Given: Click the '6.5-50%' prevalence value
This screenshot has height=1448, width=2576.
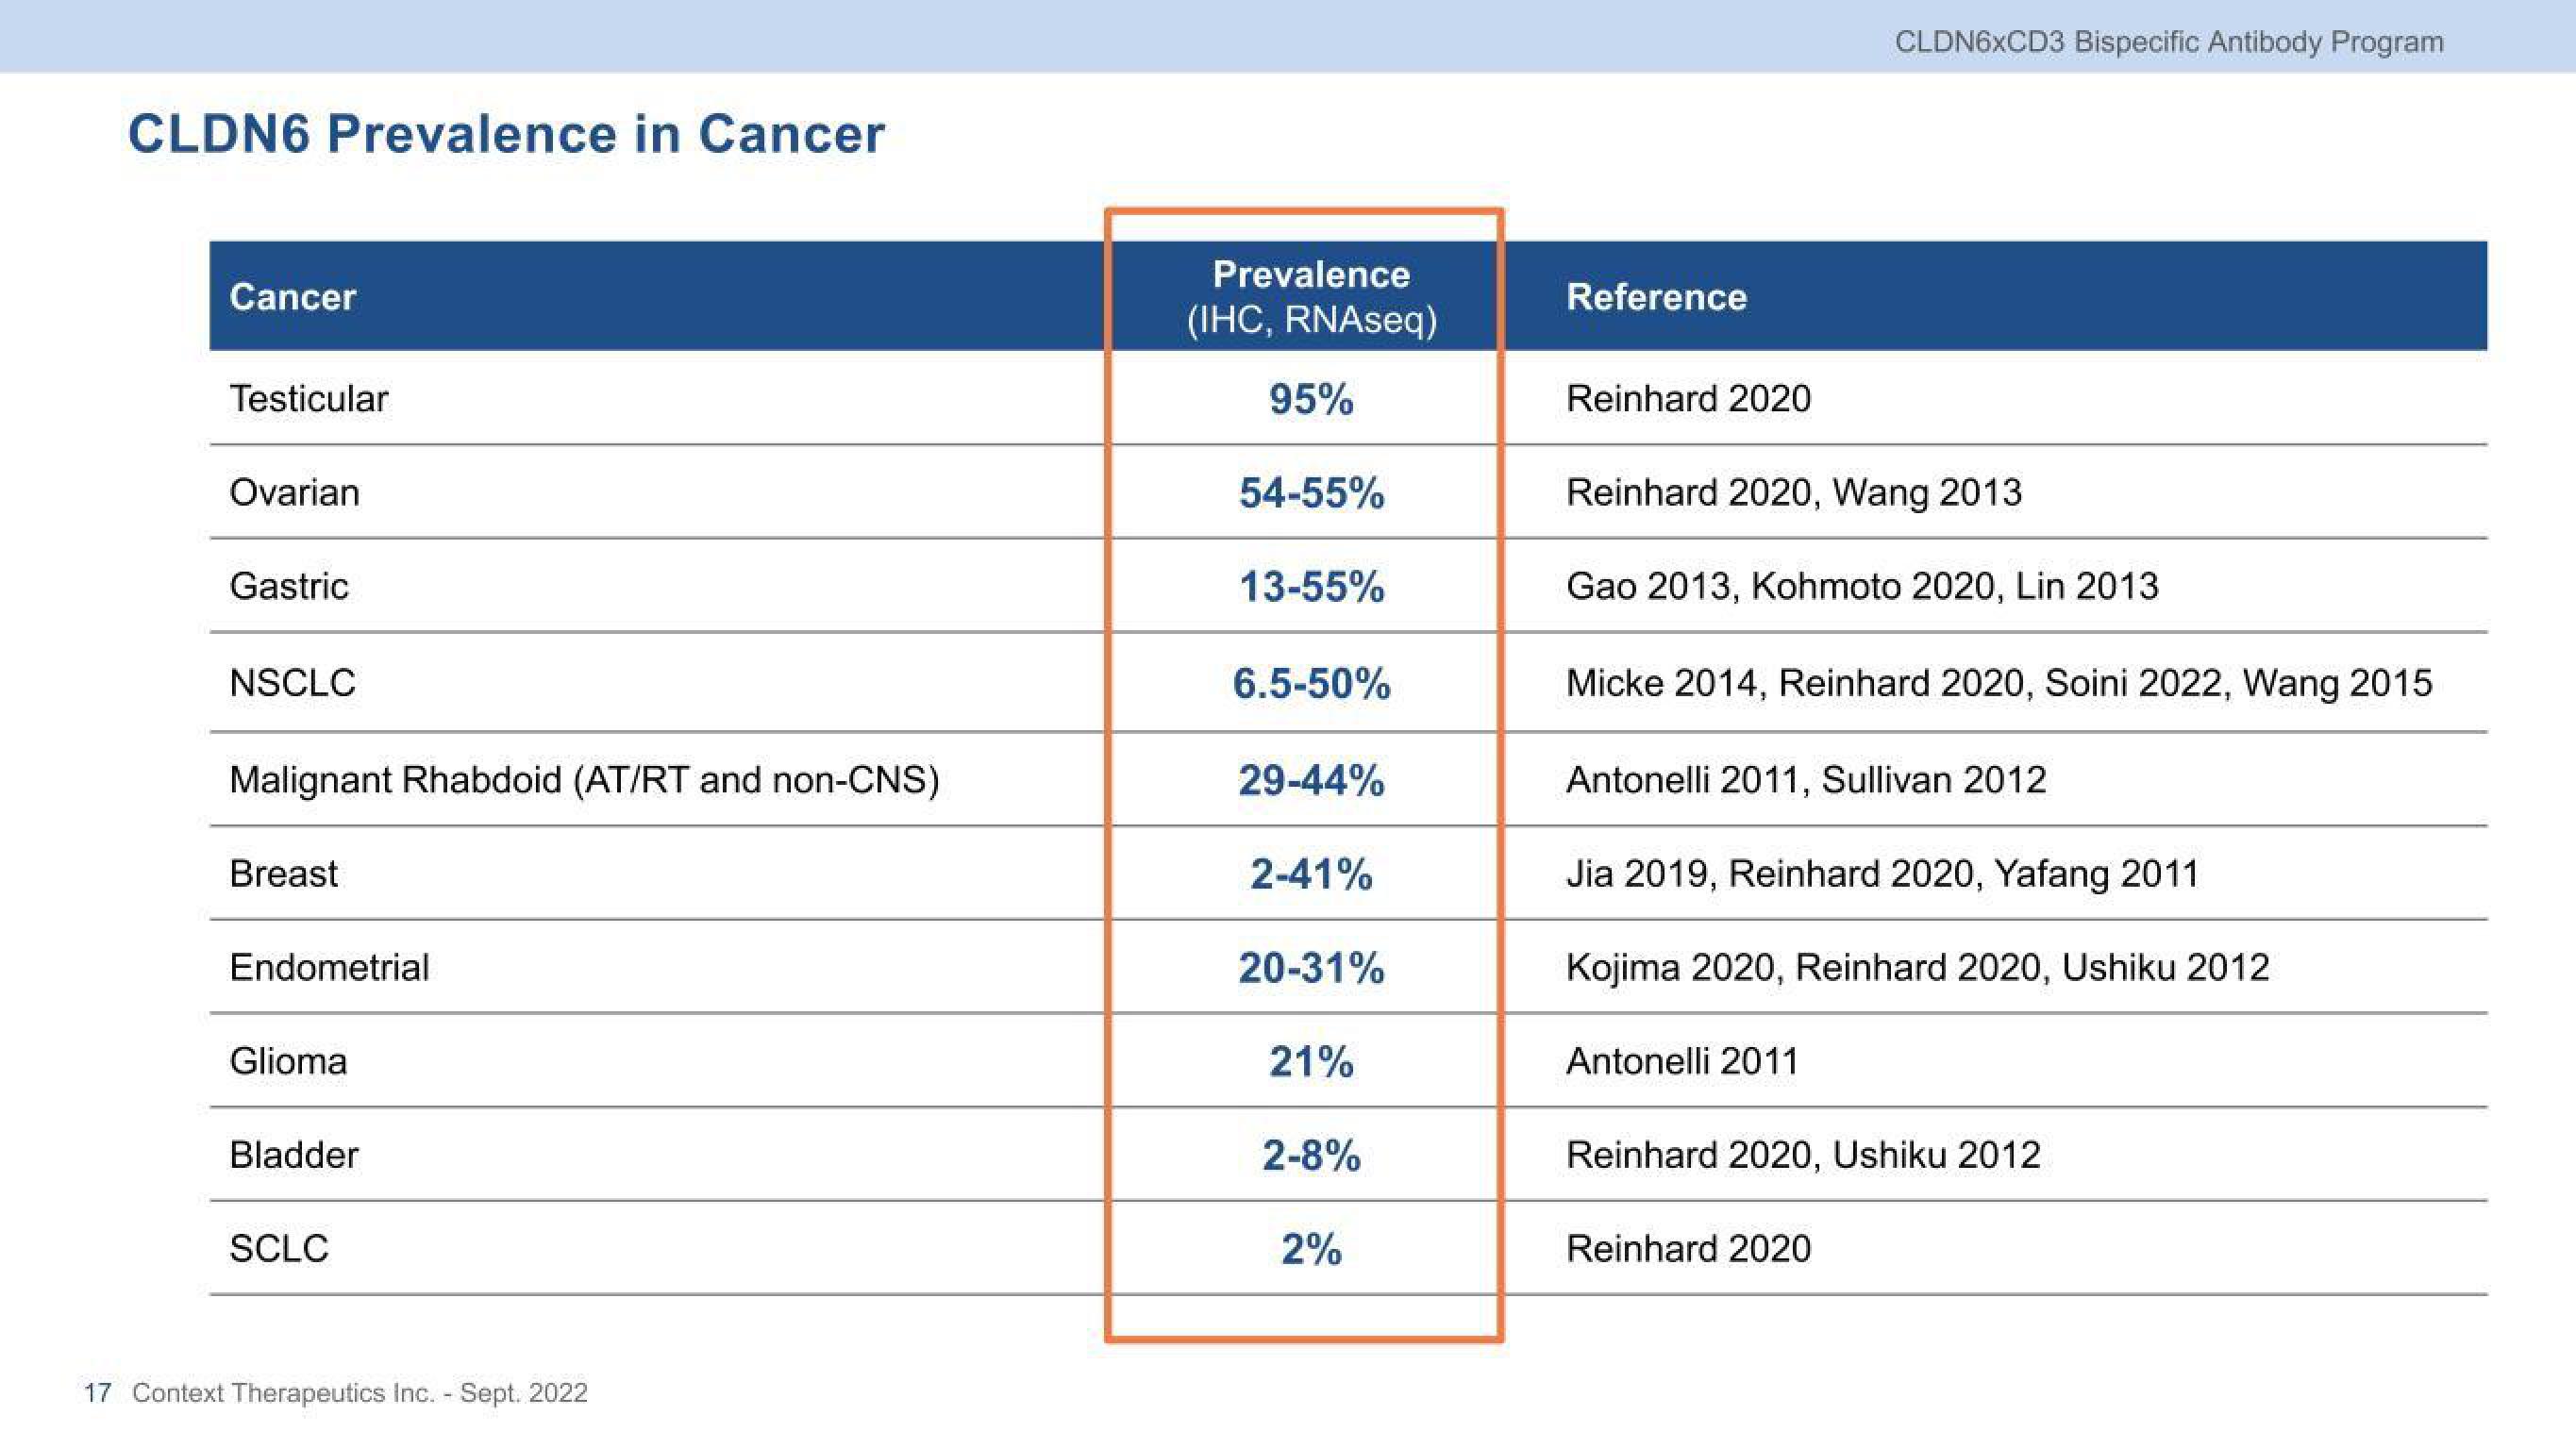Looking at the screenshot, I should (x=1311, y=684).
